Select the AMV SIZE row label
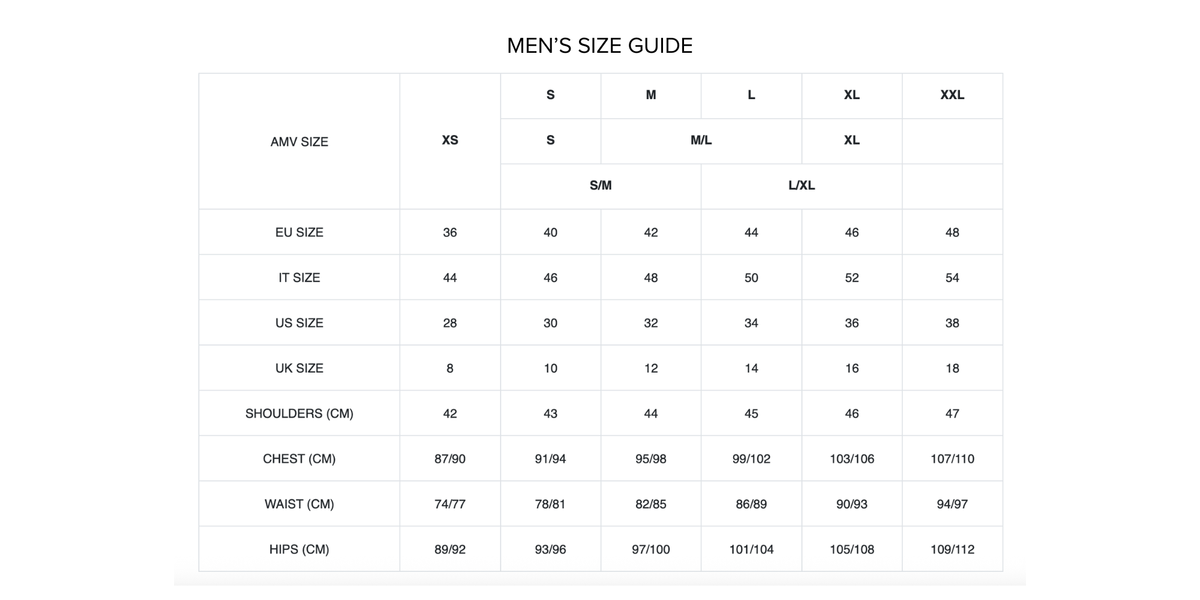 point(299,142)
